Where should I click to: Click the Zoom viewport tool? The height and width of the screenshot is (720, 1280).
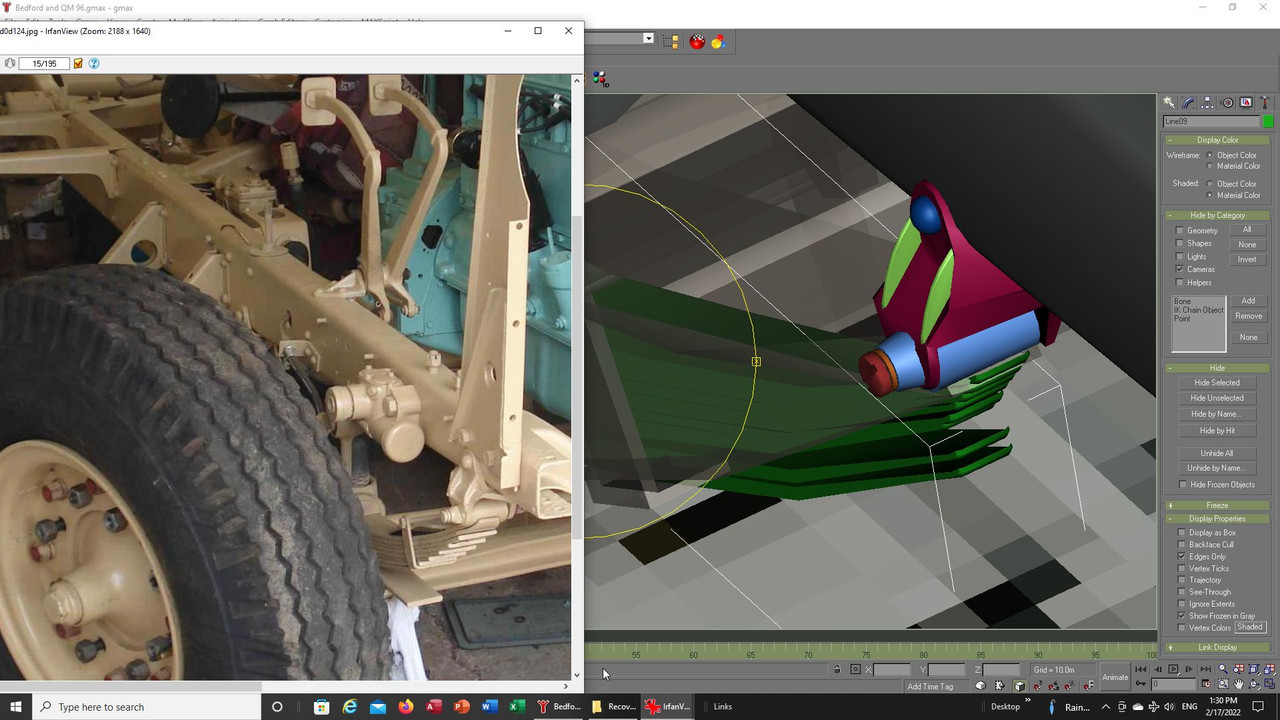(x=1222, y=670)
